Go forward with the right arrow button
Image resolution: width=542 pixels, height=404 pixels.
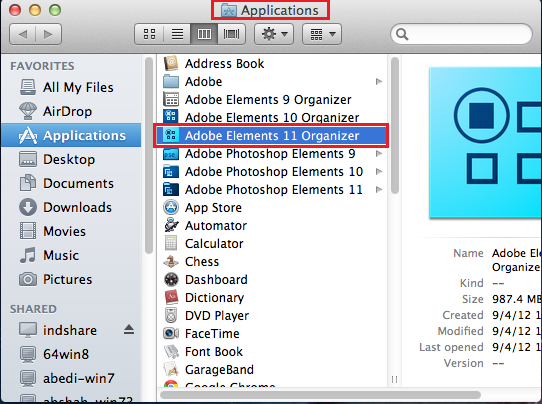pyautogui.click(x=48, y=34)
